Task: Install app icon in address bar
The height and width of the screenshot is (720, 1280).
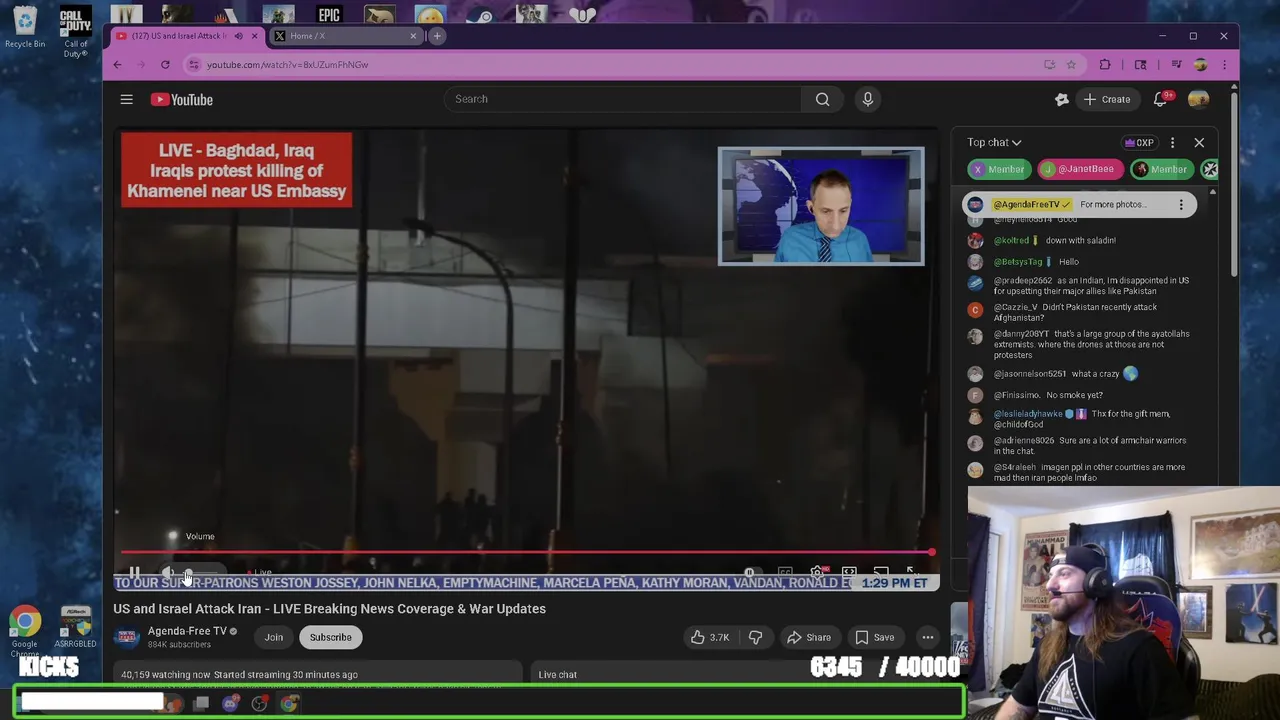Action: [x=1049, y=65]
